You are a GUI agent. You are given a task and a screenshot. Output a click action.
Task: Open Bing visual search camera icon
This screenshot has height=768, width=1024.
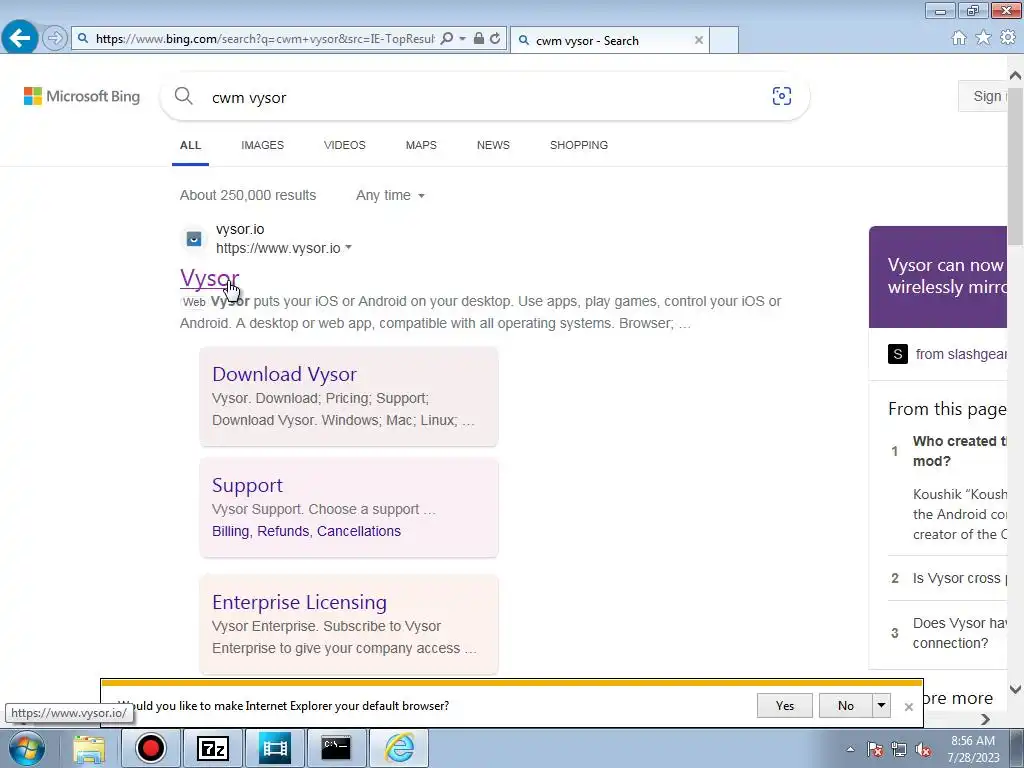[x=782, y=97]
